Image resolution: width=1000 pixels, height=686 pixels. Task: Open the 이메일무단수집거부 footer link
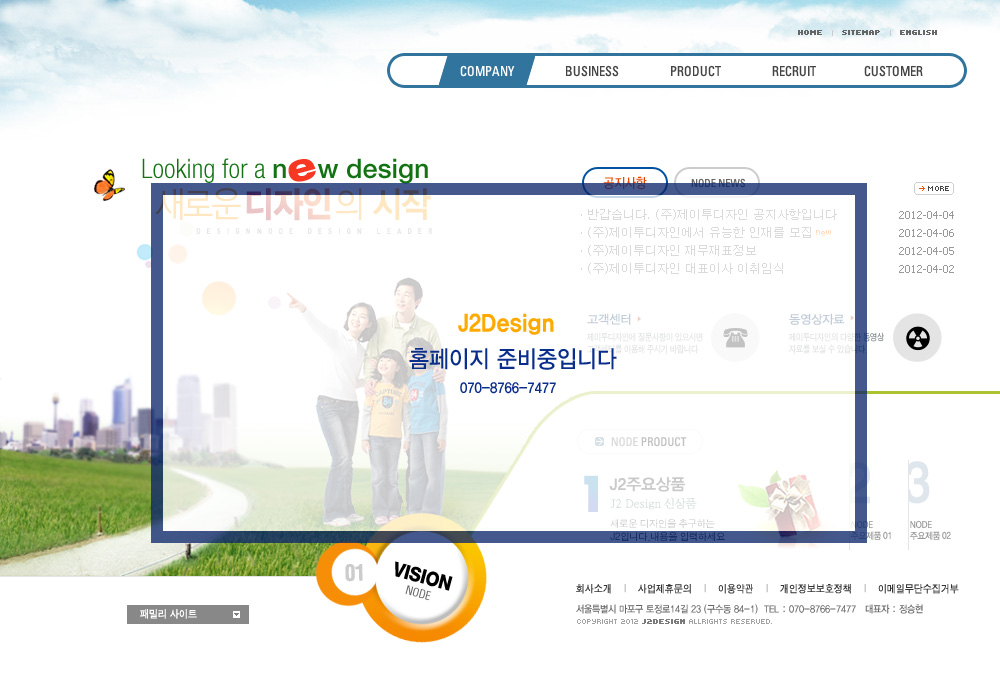[918, 588]
